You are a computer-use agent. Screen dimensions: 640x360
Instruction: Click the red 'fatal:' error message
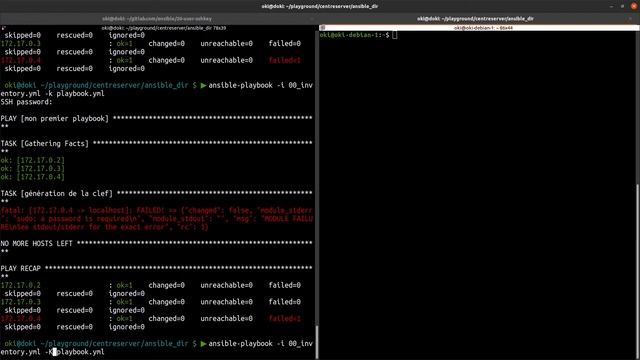pyautogui.click(x=157, y=218)
